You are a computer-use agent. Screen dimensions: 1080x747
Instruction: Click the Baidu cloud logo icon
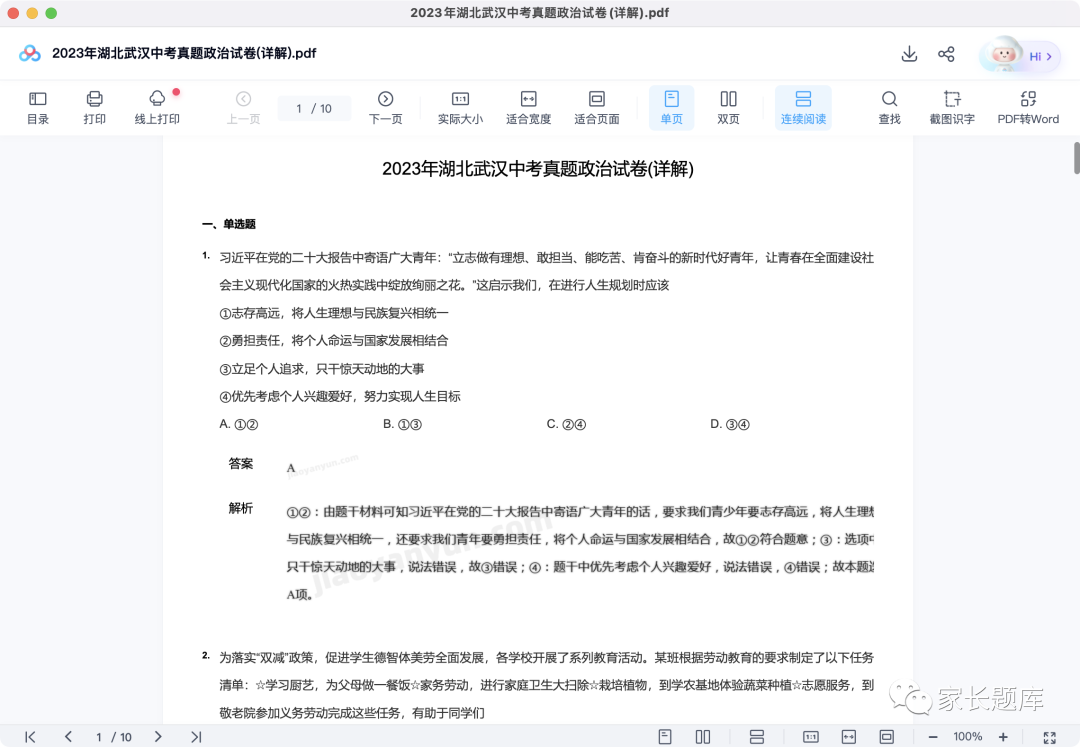(x=30, y=53)
